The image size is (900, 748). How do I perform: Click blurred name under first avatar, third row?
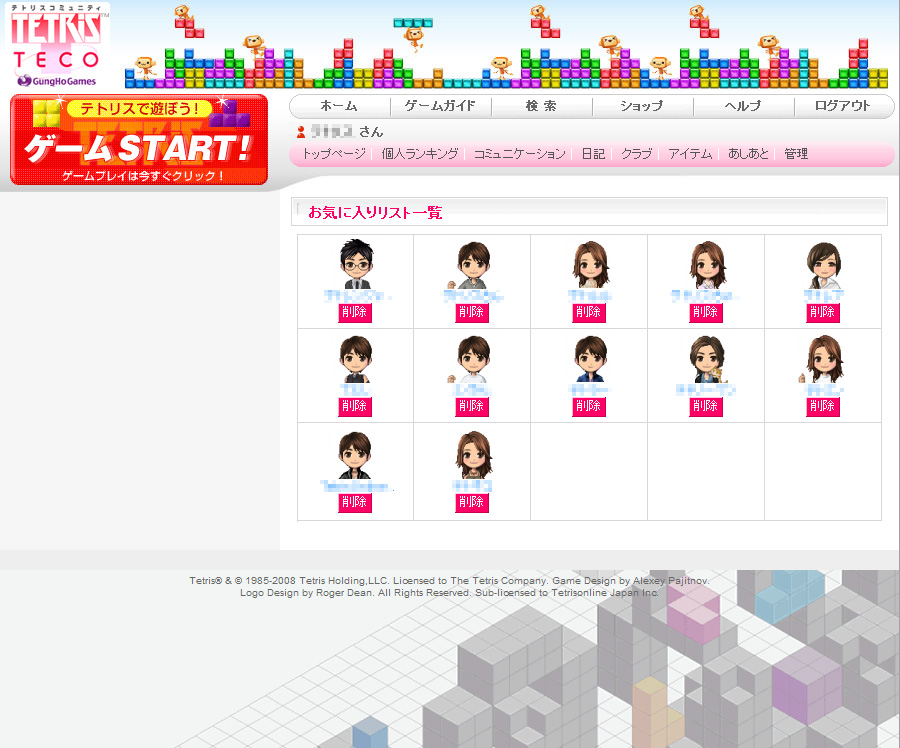pyautogui.click(x=356, y=487)
